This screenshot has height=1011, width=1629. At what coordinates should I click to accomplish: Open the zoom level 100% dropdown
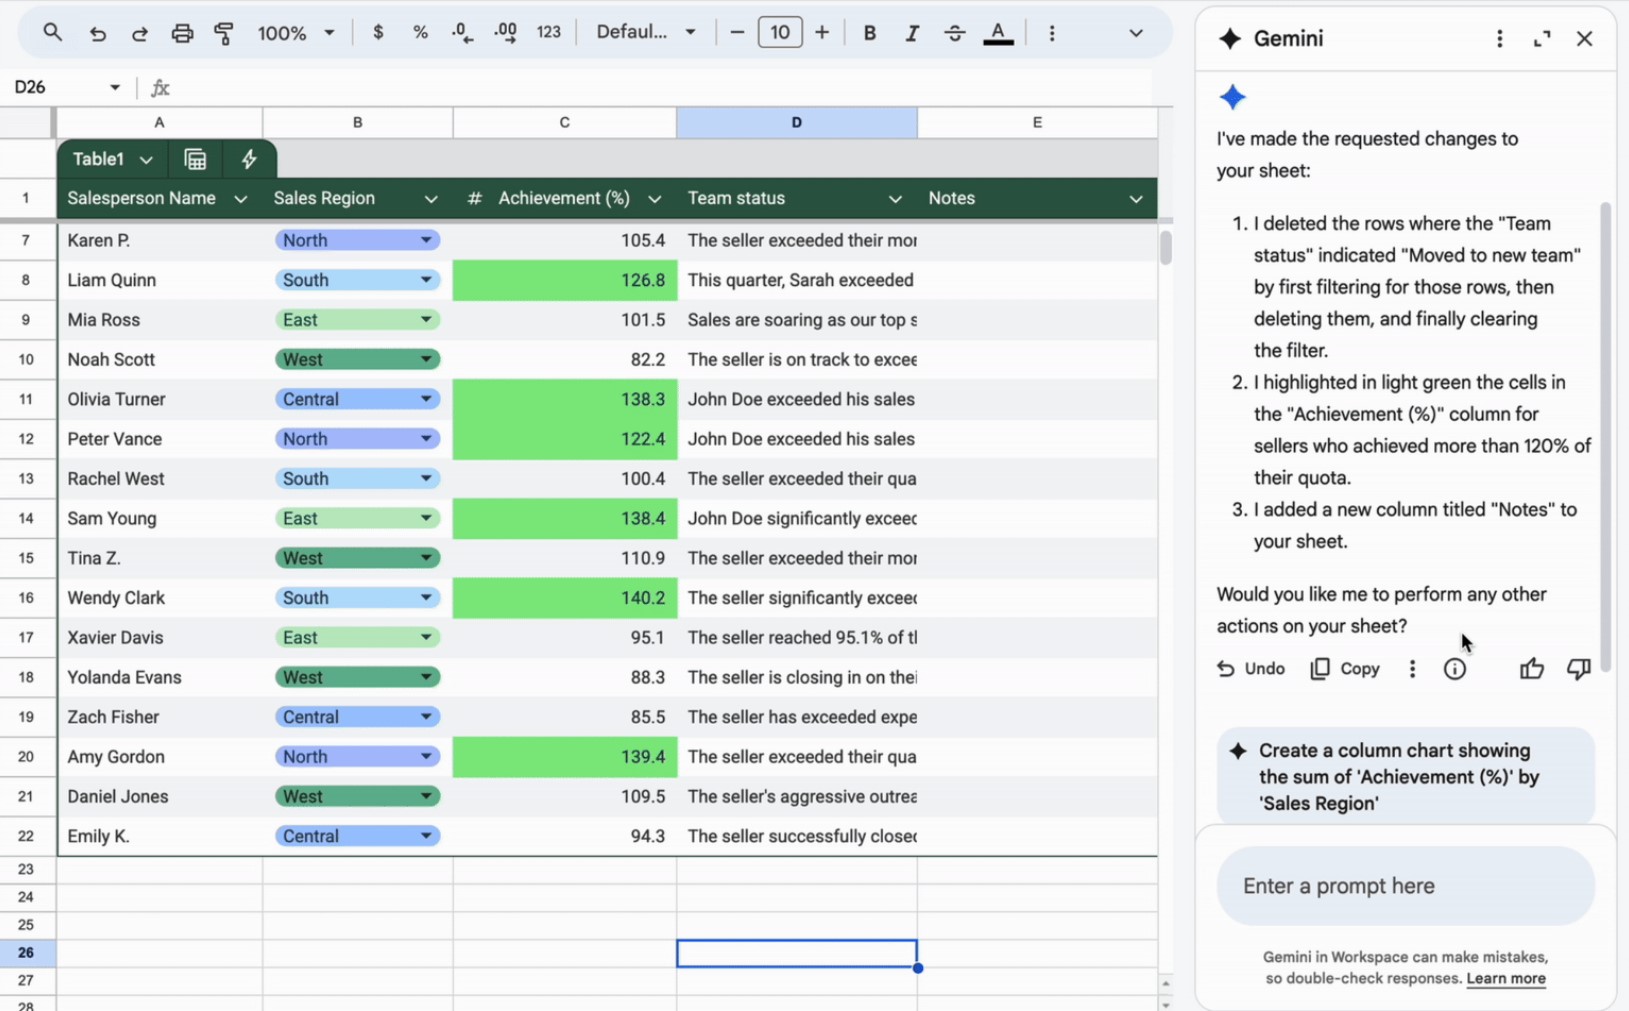[x=296, y=33]
